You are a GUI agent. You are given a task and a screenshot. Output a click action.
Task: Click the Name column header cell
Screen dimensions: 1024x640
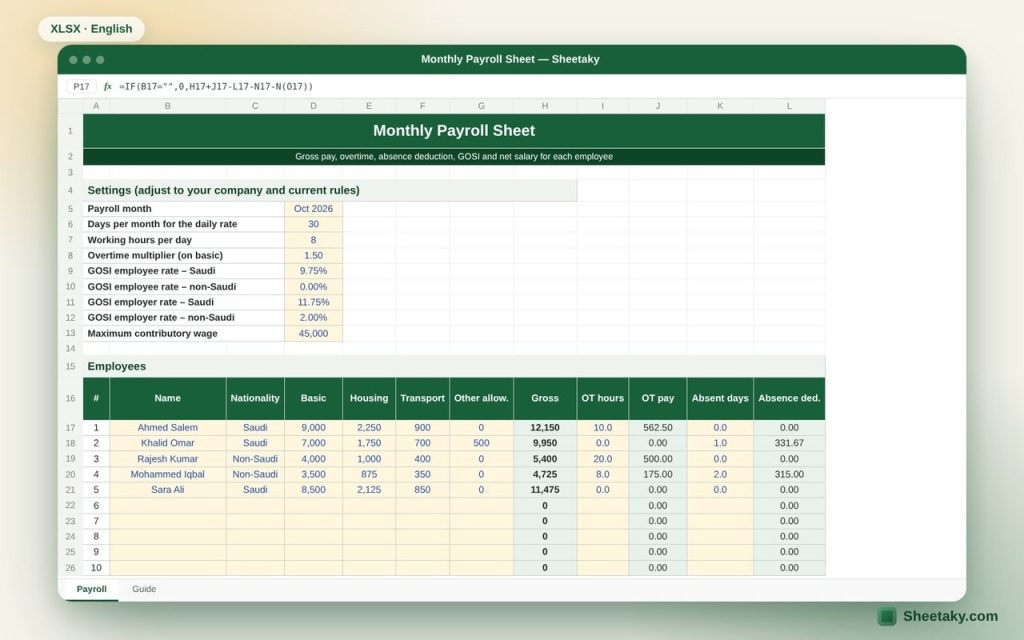[x=168, y=398]
